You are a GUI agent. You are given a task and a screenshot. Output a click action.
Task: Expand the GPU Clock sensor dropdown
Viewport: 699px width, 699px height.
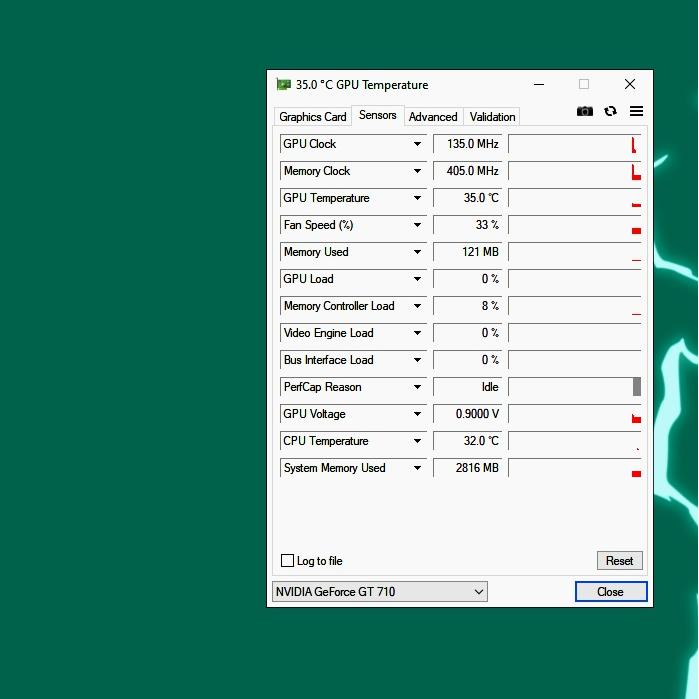click(417, 144)
